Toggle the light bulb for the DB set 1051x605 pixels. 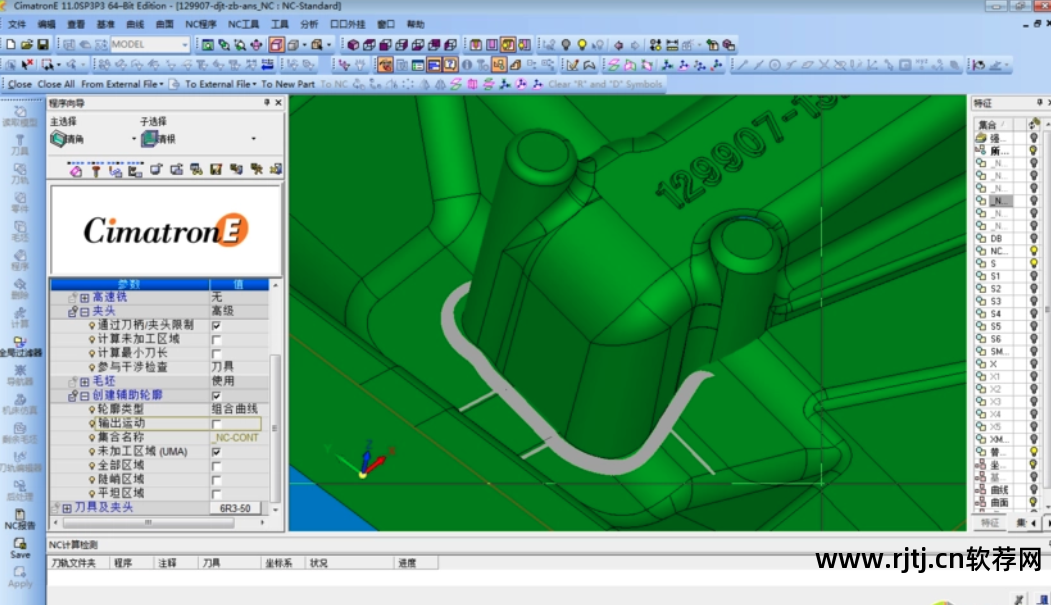coord(1034,238)
